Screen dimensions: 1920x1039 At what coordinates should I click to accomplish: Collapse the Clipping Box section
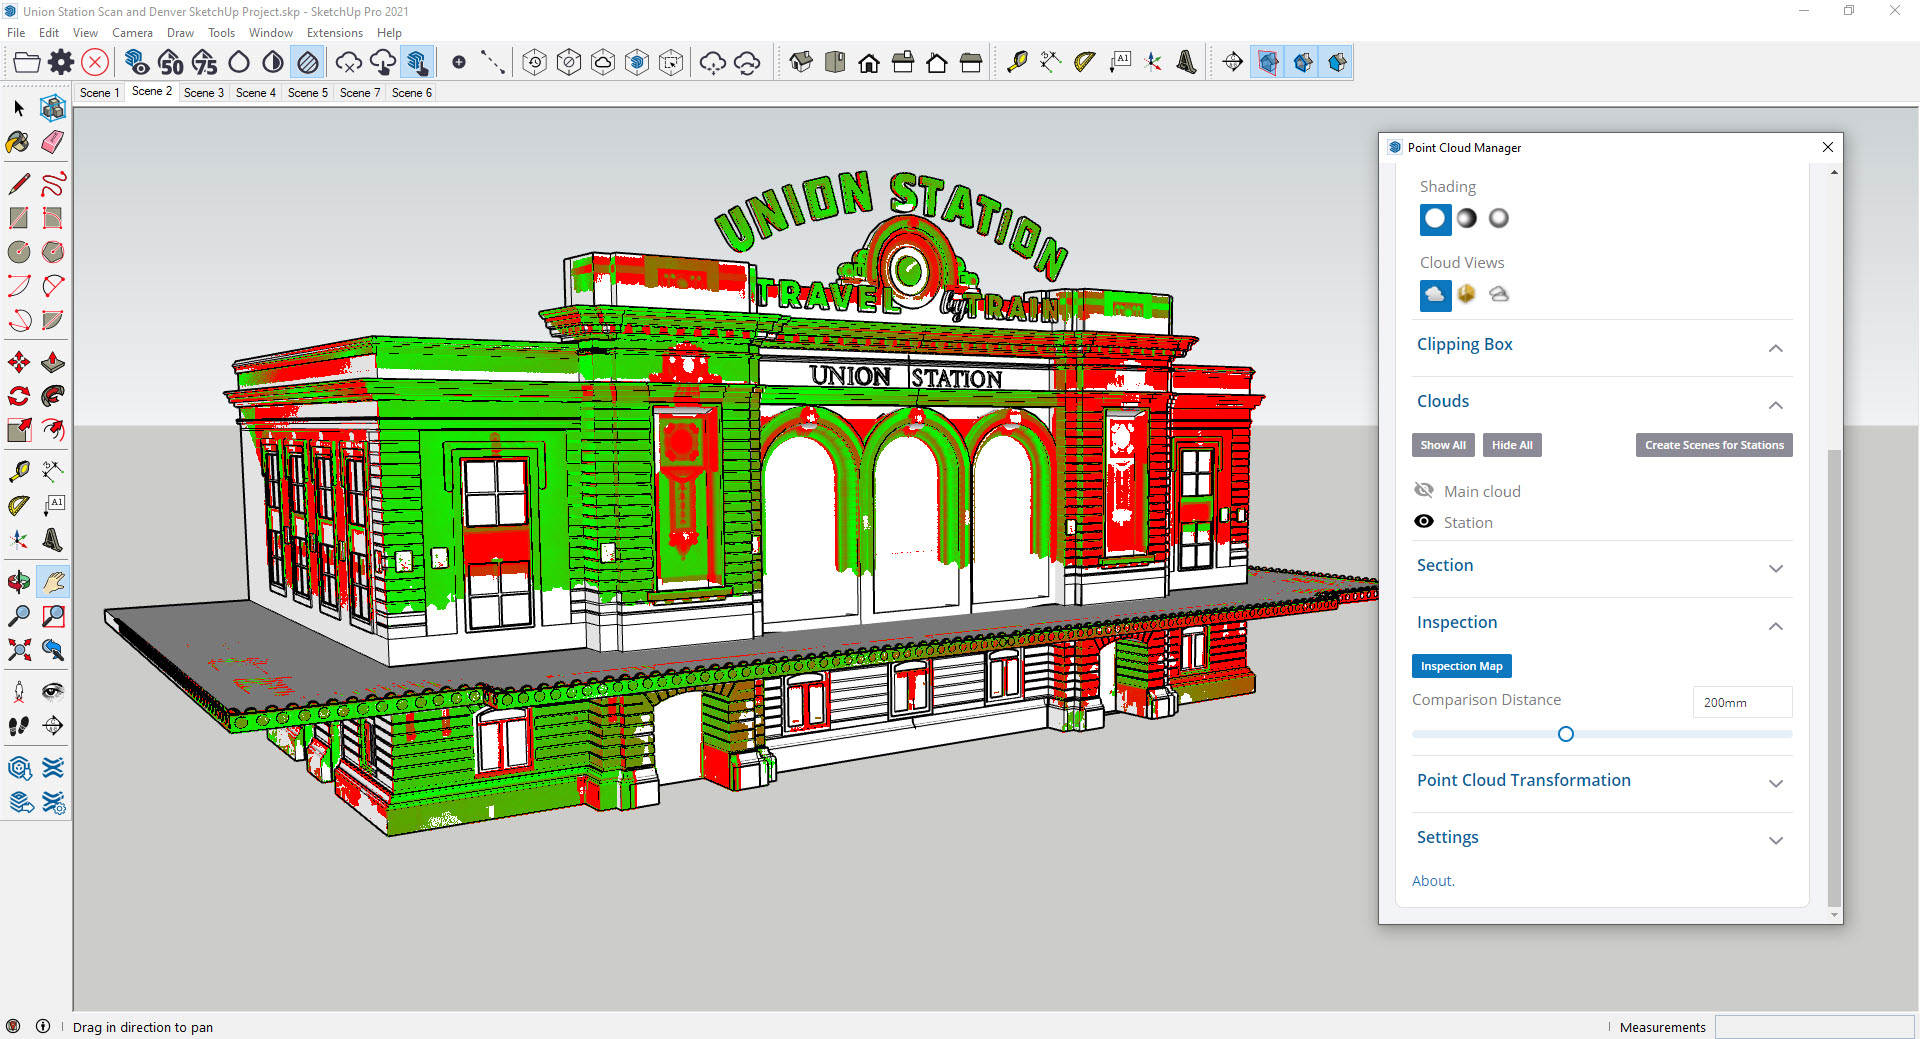coord(1776,348)
